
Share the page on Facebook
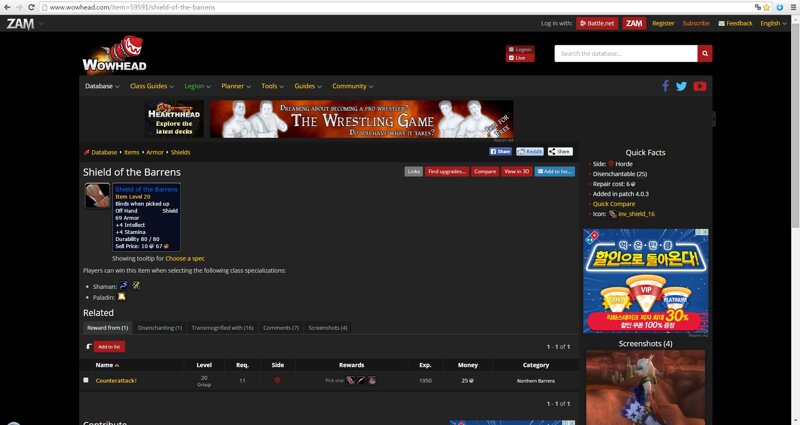[x=501, y=152]
